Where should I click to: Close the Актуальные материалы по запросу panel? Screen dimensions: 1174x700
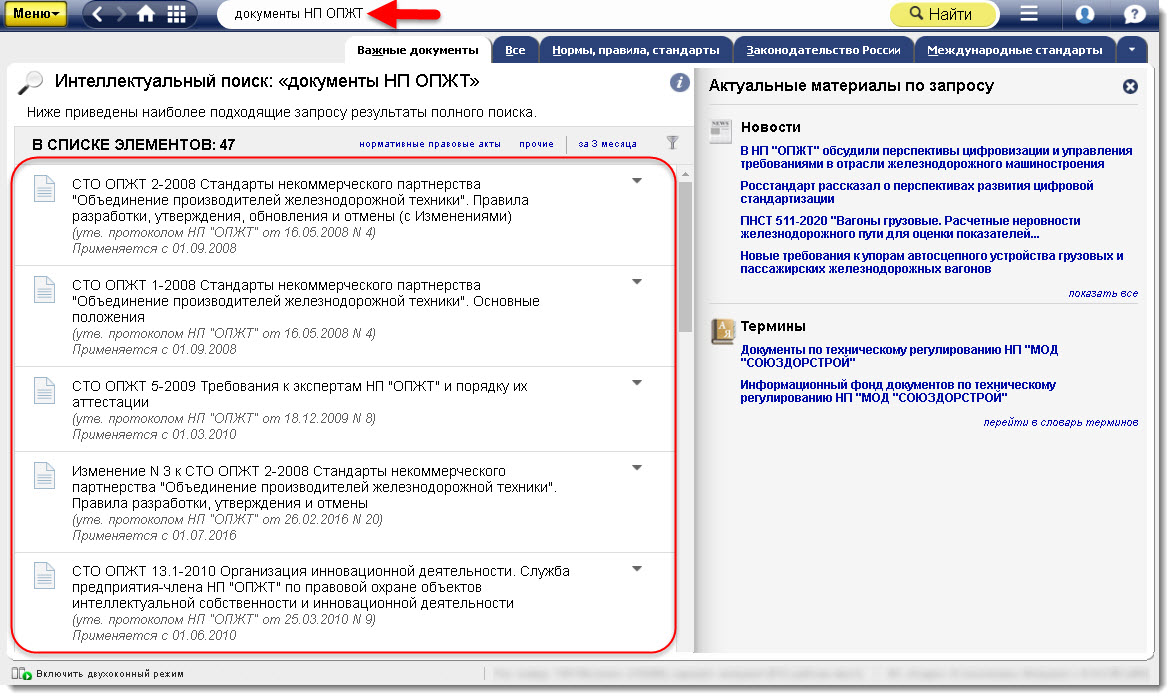tap(1130, 87)
